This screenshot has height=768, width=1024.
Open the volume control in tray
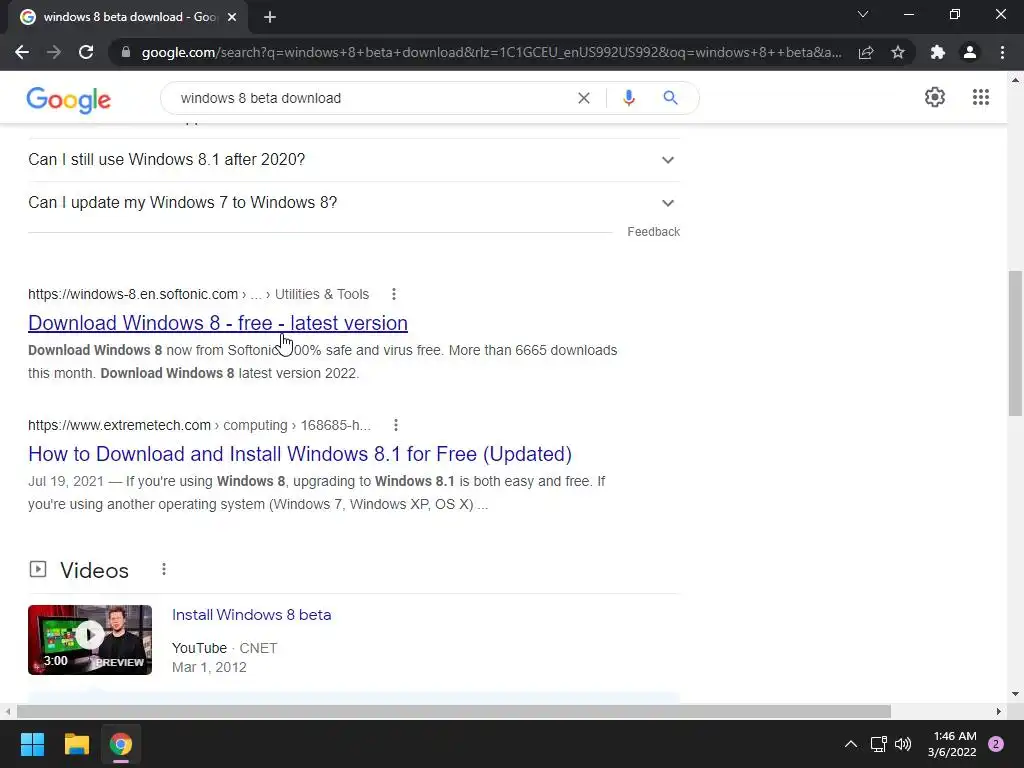(x=903, y=744)
